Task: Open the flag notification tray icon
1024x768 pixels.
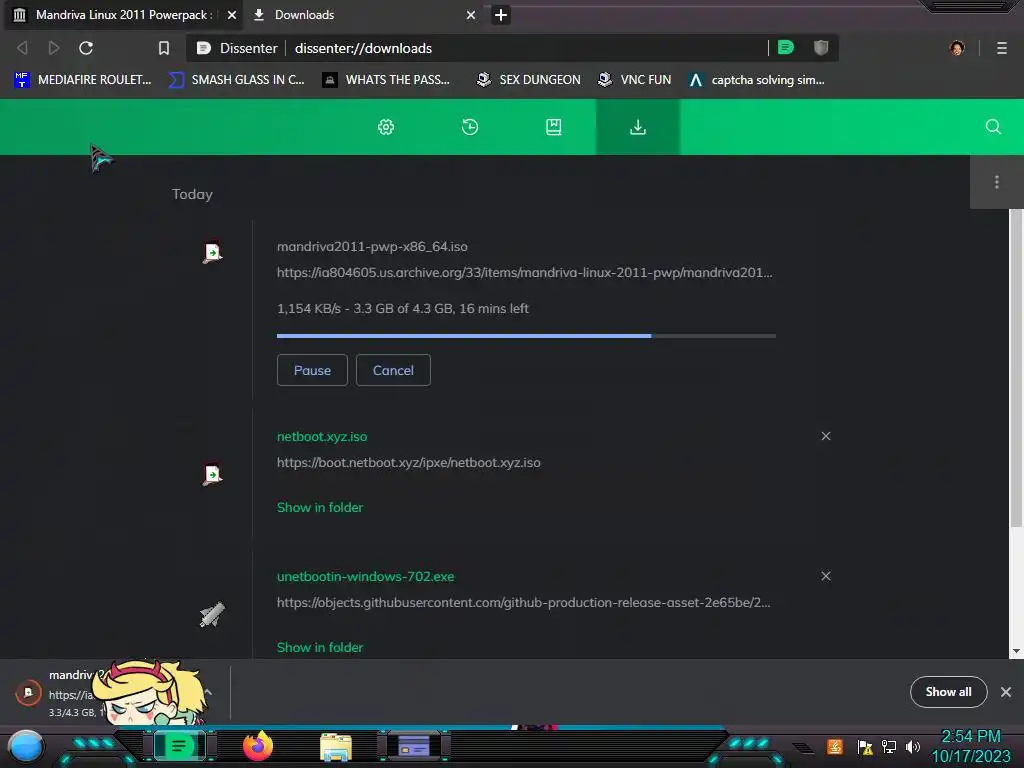Action: [x=865, y=746]
